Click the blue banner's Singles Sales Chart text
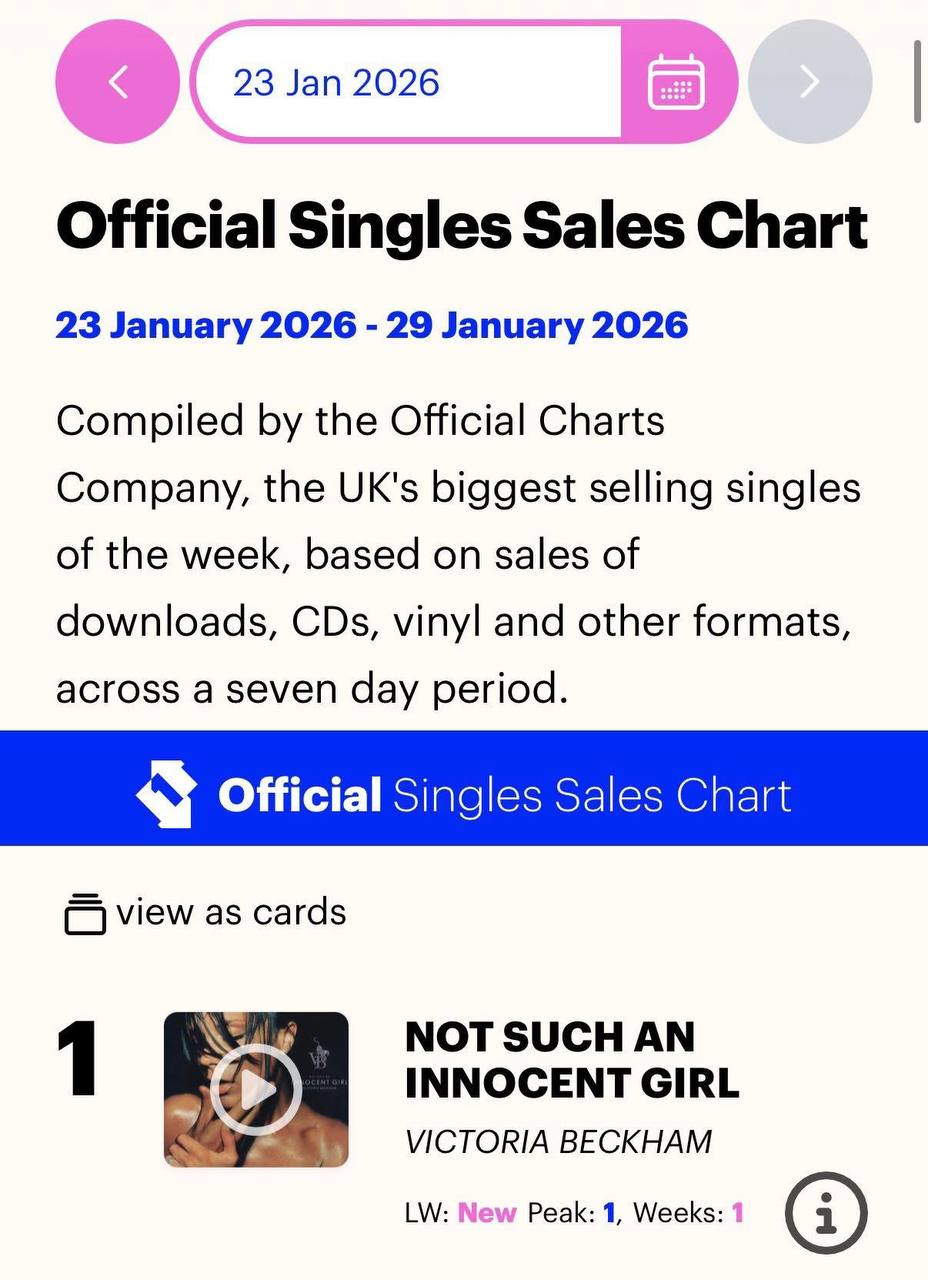This screenshot has width=928, height=1280. (x=592, y=796)
